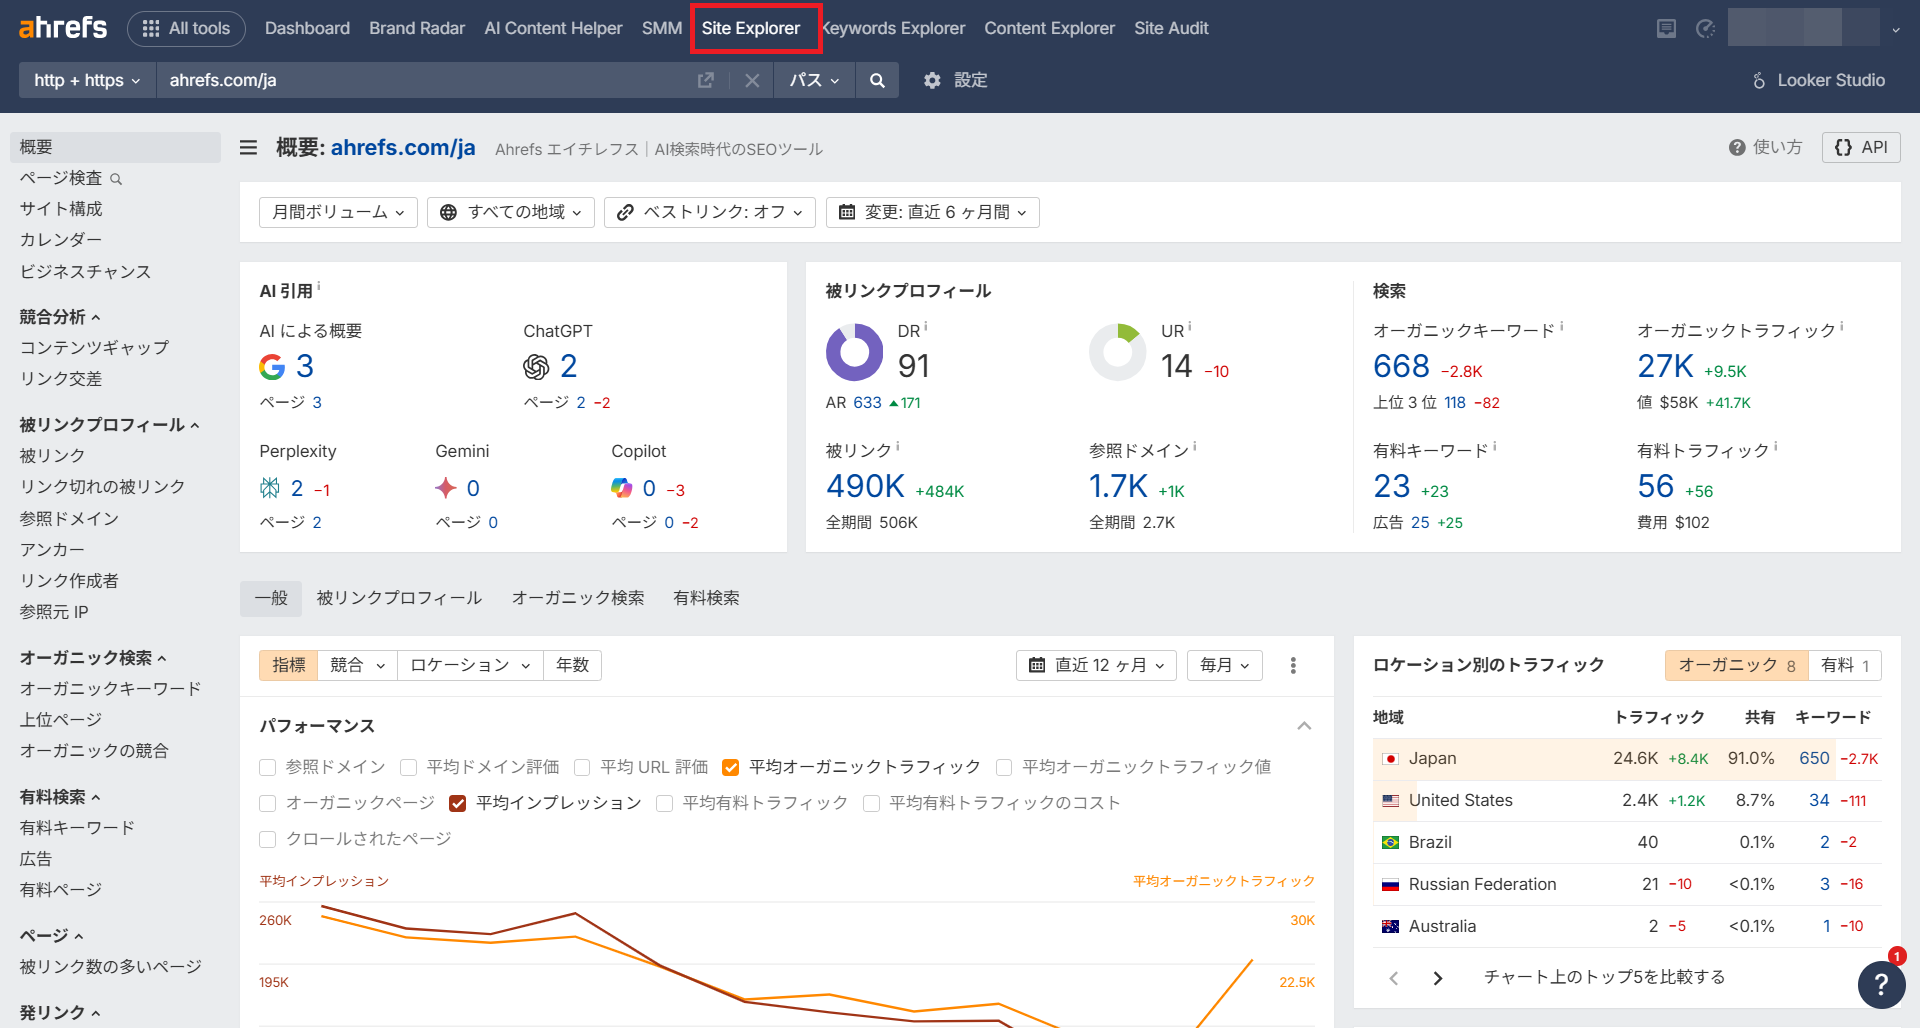Image resolution: width=1920 pixels, height=1028 pixels.
Task: Expand the すべての地域 dropdown
Action: click(x=510, y=212)
